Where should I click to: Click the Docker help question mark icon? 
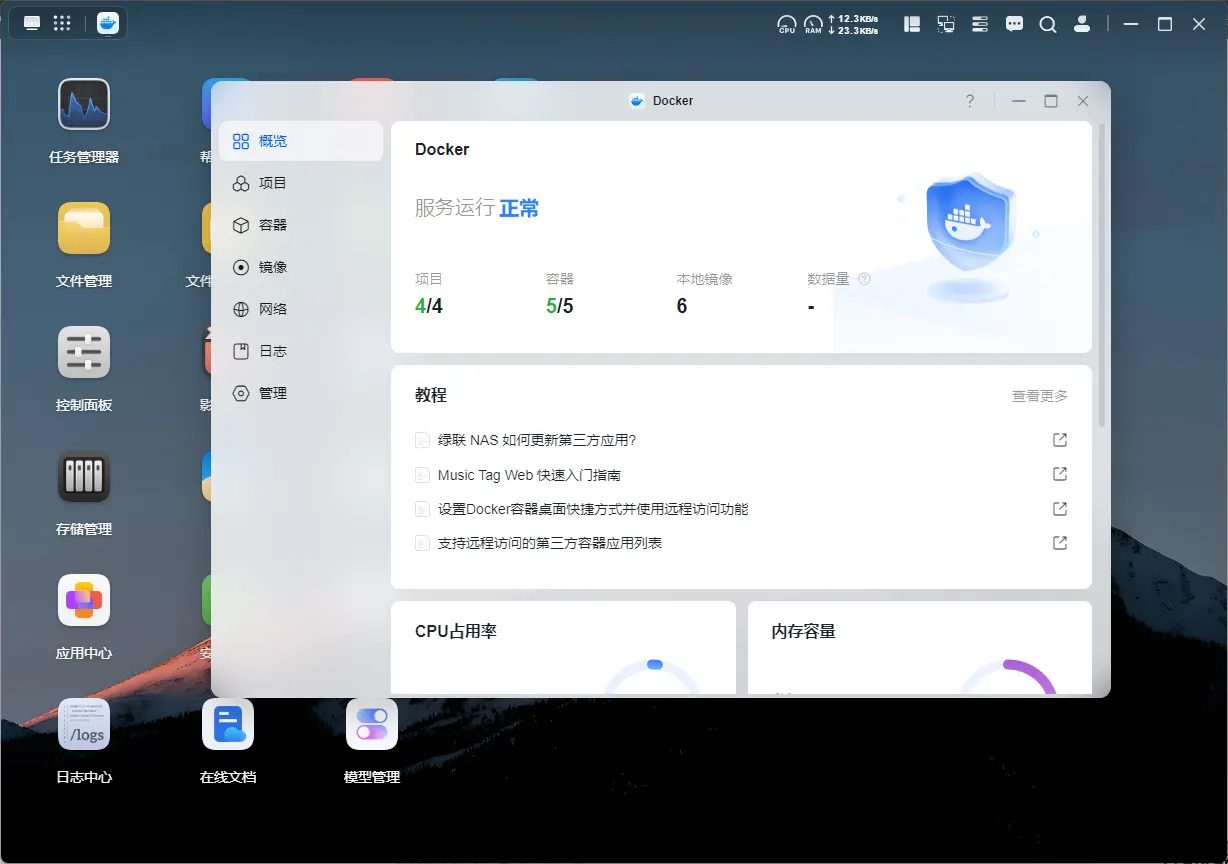coord(970,101)
